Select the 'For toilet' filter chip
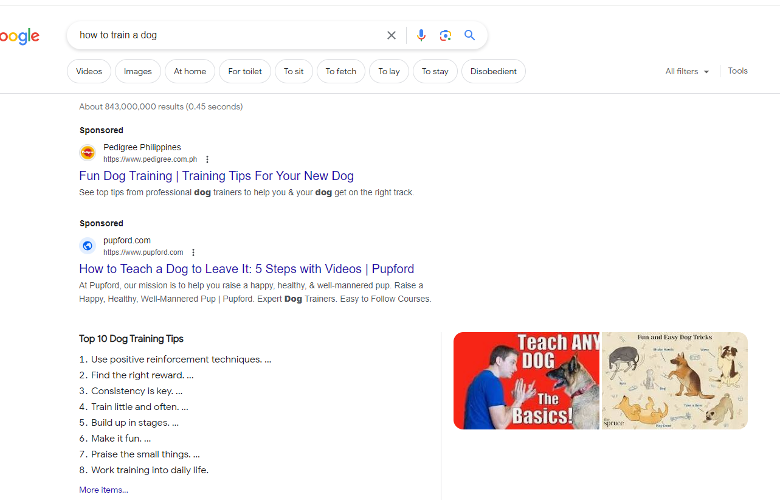The image size is (780, 500). 245,71
